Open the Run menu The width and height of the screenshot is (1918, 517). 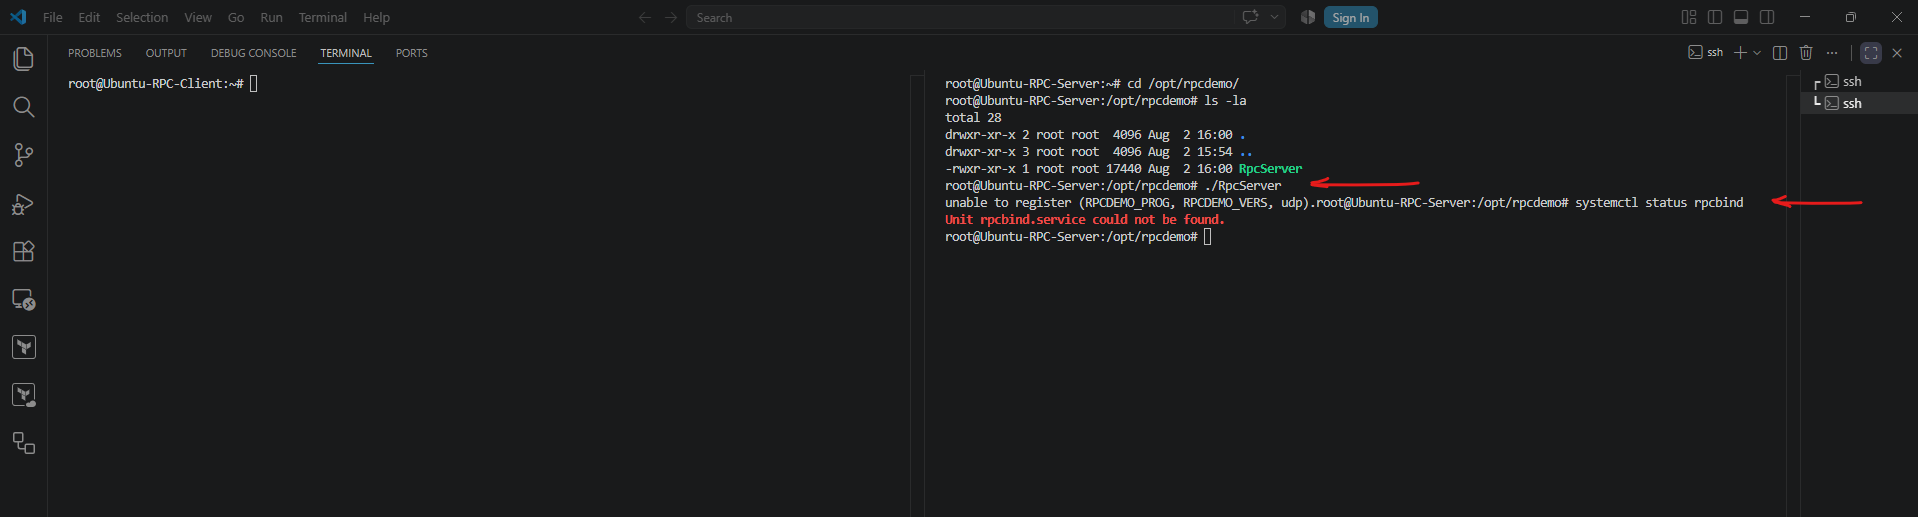pos(271,17)
